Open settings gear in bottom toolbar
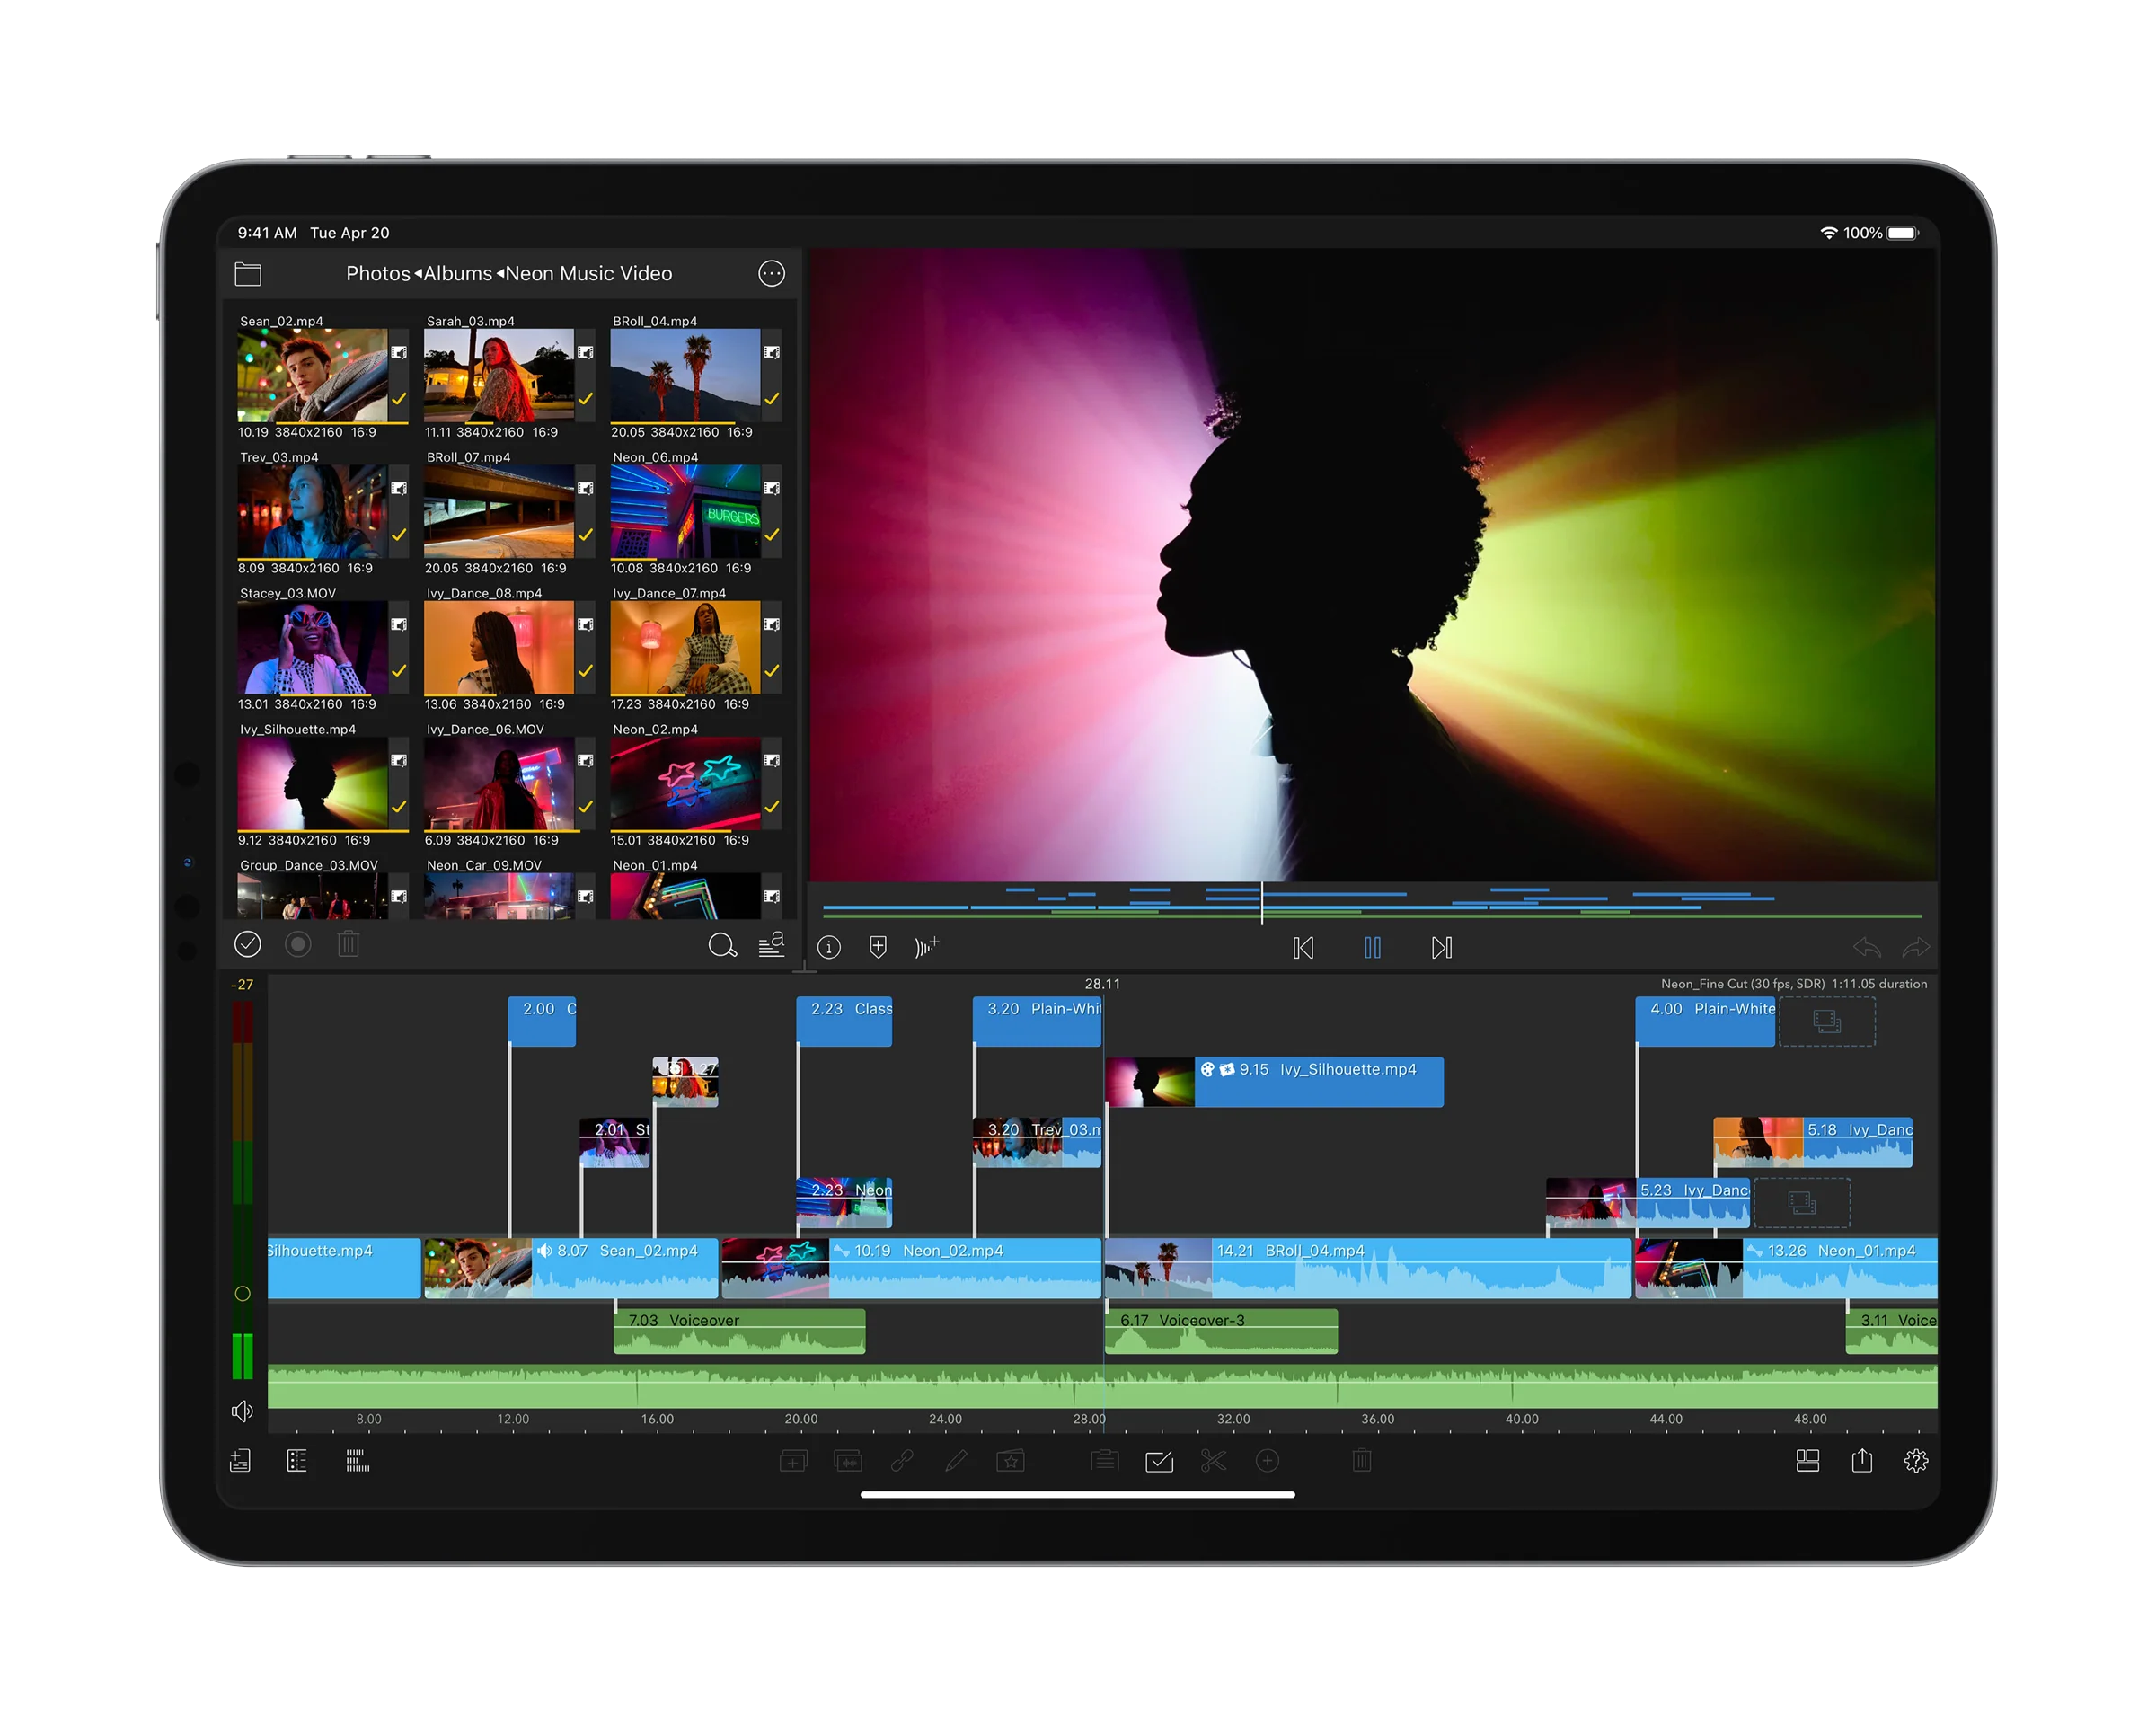This screenshot has width=2156, height=1725. click(x=1915, y=1461)
